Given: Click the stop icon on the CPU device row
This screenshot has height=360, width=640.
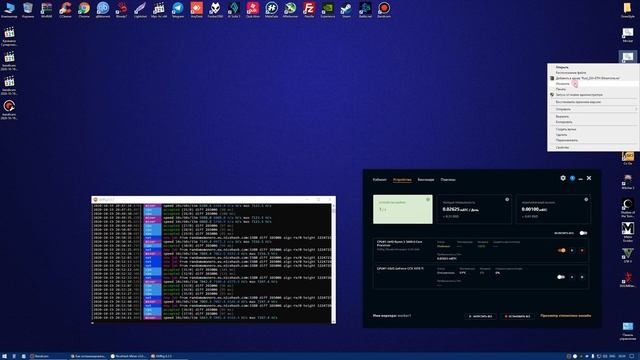Looking at the screenshot, I should tap(582, 250).
